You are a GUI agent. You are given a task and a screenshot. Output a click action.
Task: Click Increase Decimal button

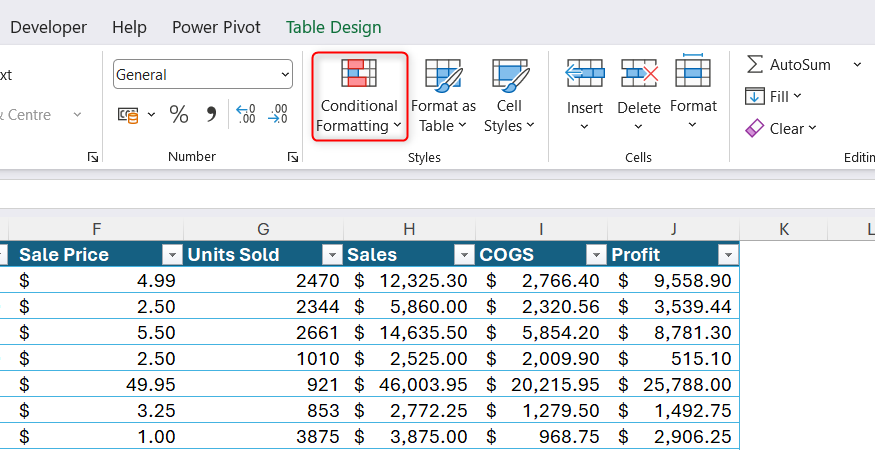tap(246, 114)
